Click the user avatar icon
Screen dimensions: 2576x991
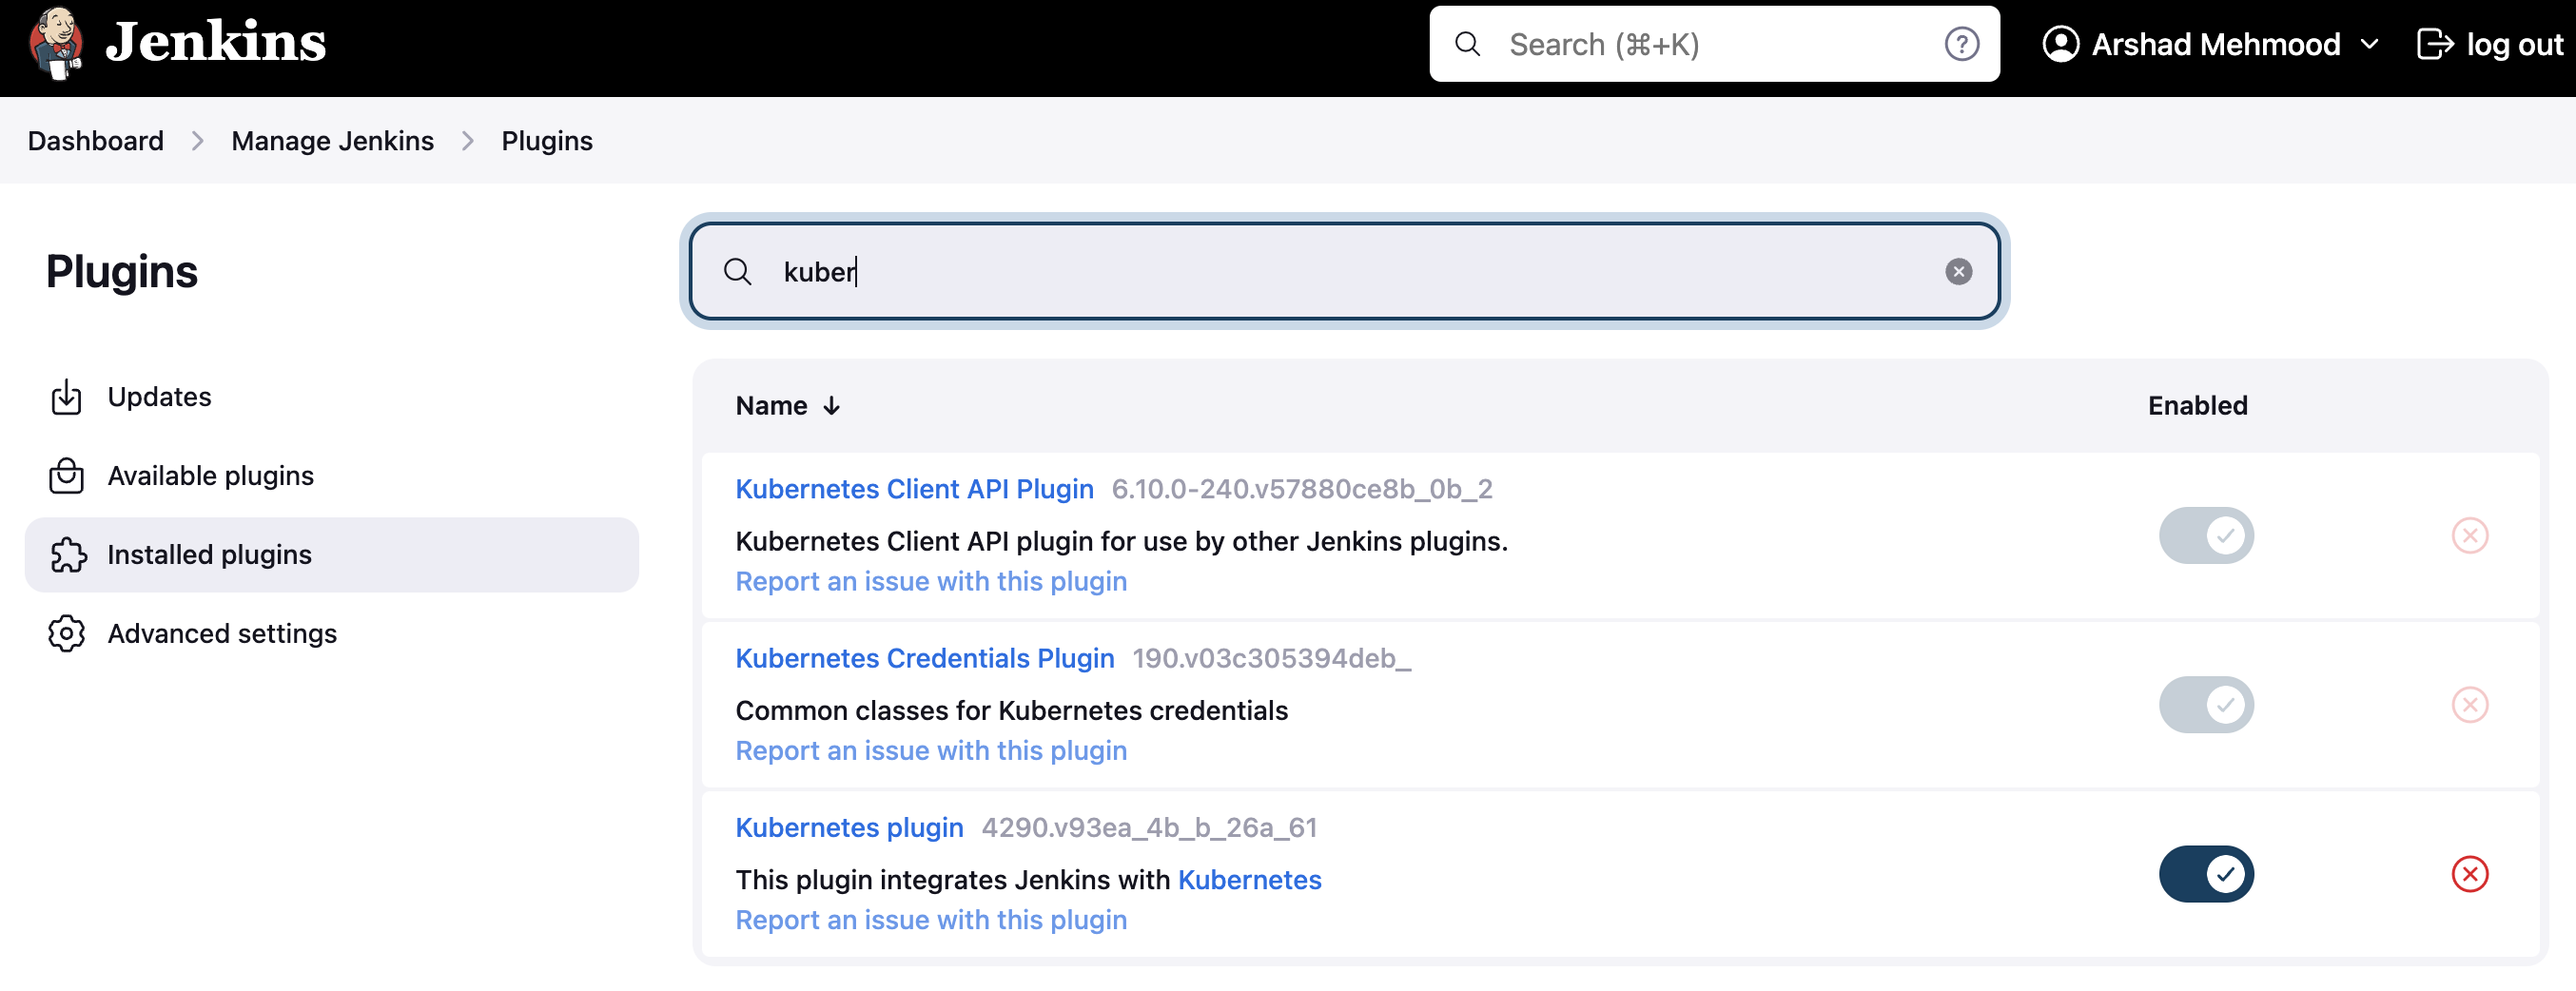(x=2061, y=44)
